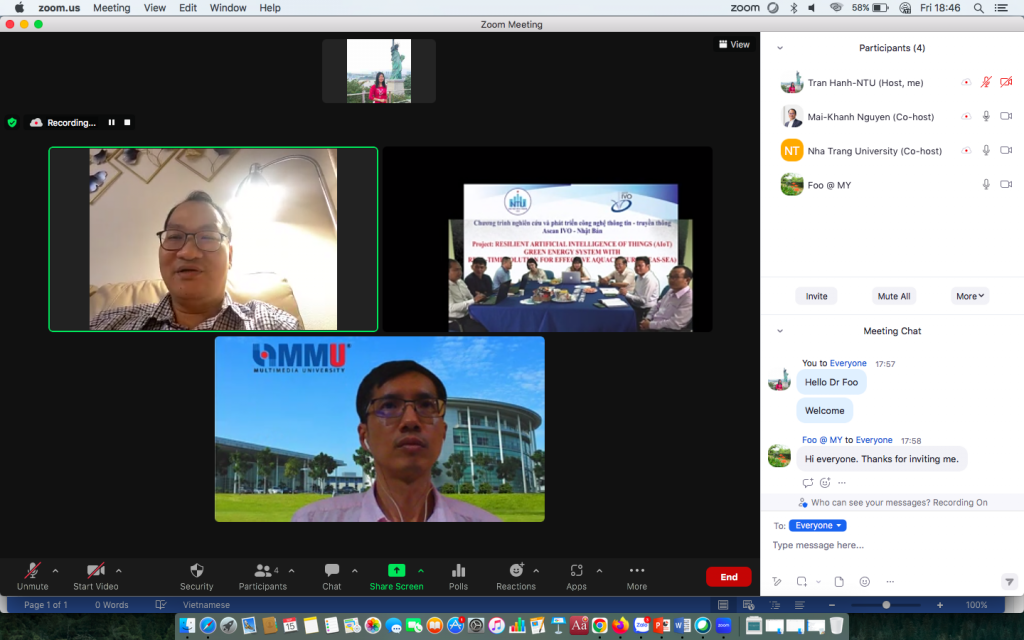This screenshot has height=640, width=1024.
Task: Expand arrow next to Reactions button
Action: click(x=536, y=571)
